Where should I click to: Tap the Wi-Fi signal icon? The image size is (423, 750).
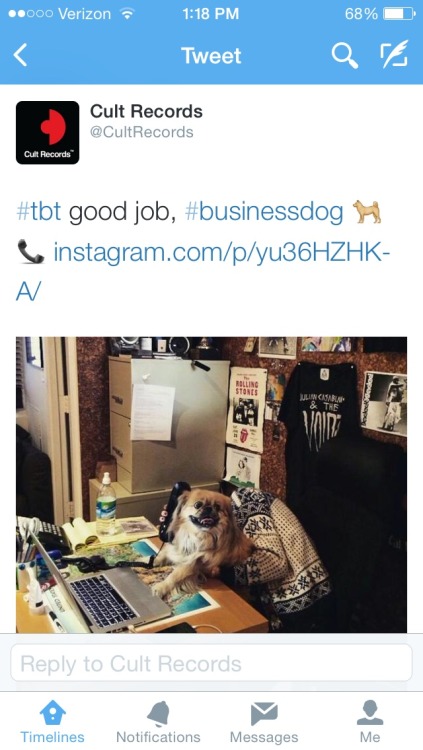pyautogui.click(x=127, y=14)
